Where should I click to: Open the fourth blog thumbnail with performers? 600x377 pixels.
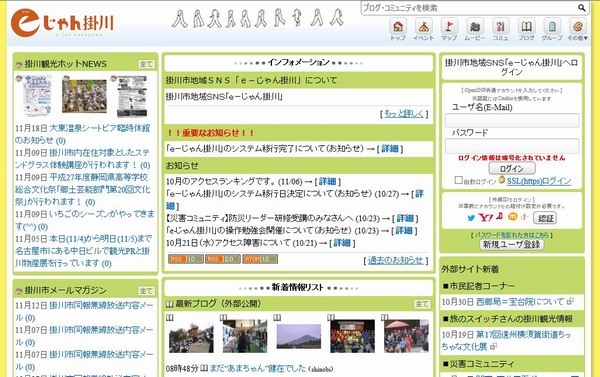pos(352,336)
